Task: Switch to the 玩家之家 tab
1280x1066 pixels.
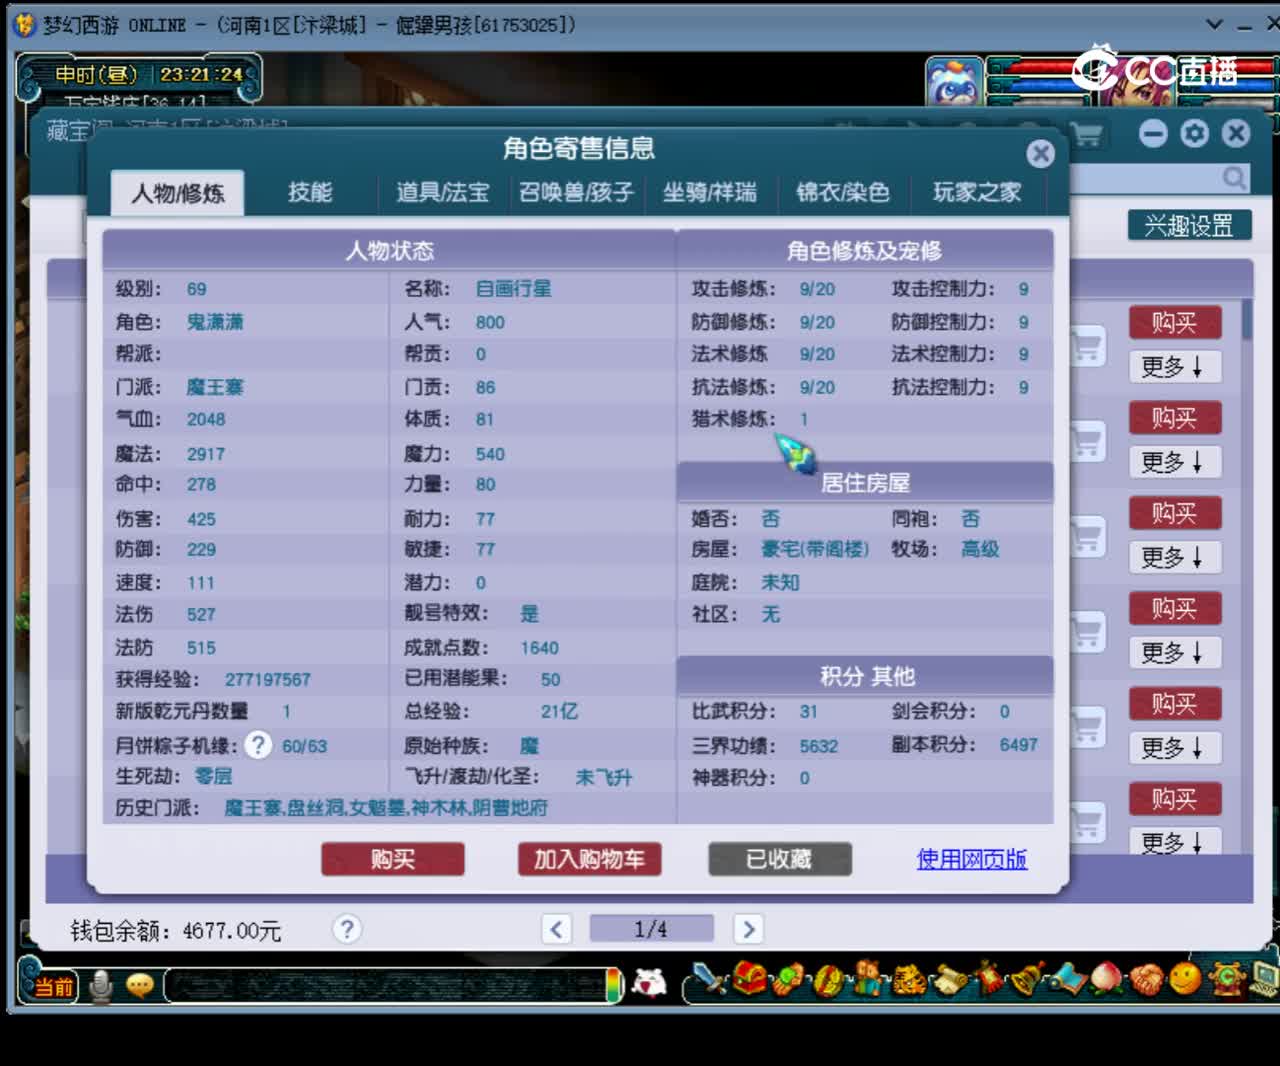Action: [977, 192]
